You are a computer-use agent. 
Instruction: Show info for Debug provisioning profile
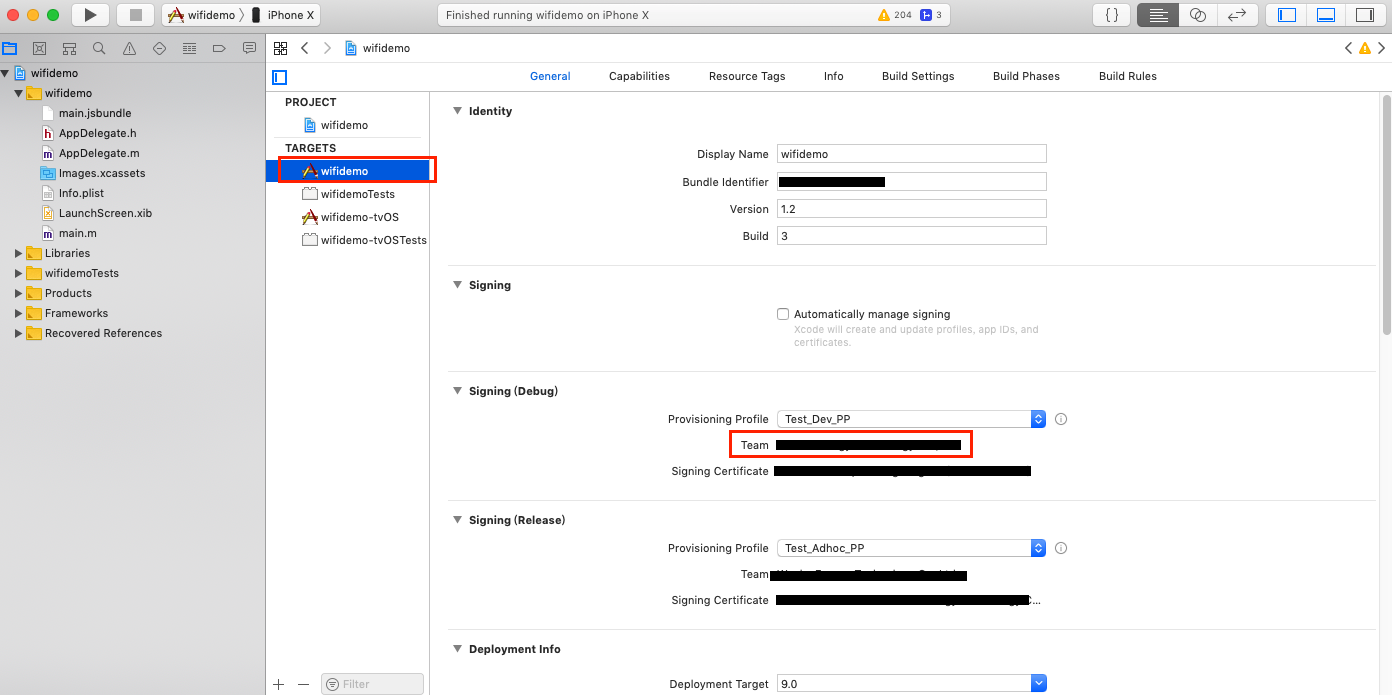[1061, 419]
